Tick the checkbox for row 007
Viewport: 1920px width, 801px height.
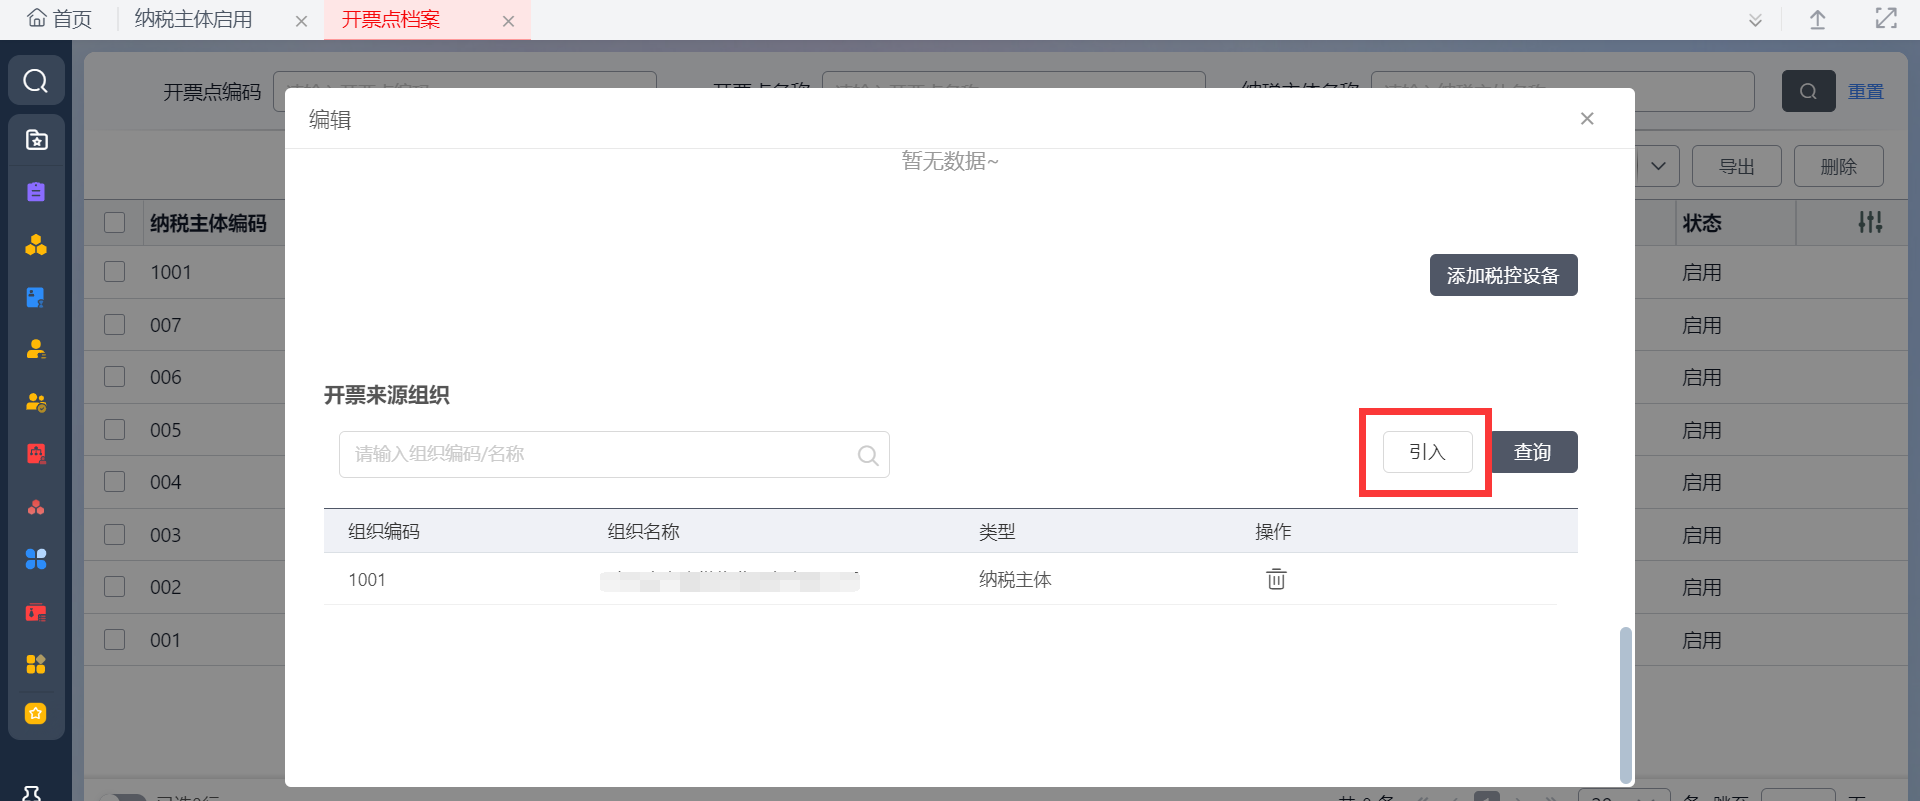115,325
